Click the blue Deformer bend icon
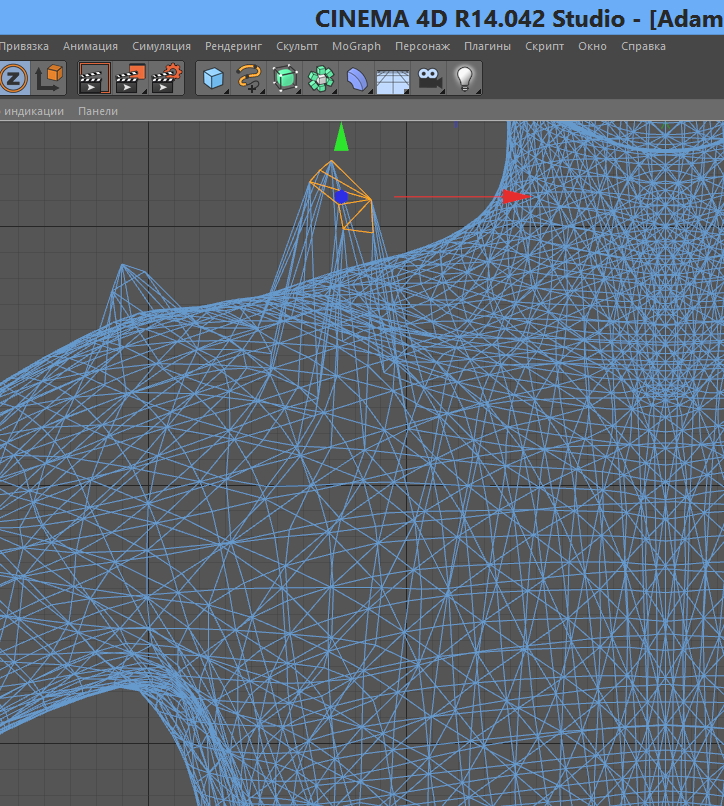The width and height of the screenshot is (724, 806). coord(357,78)
